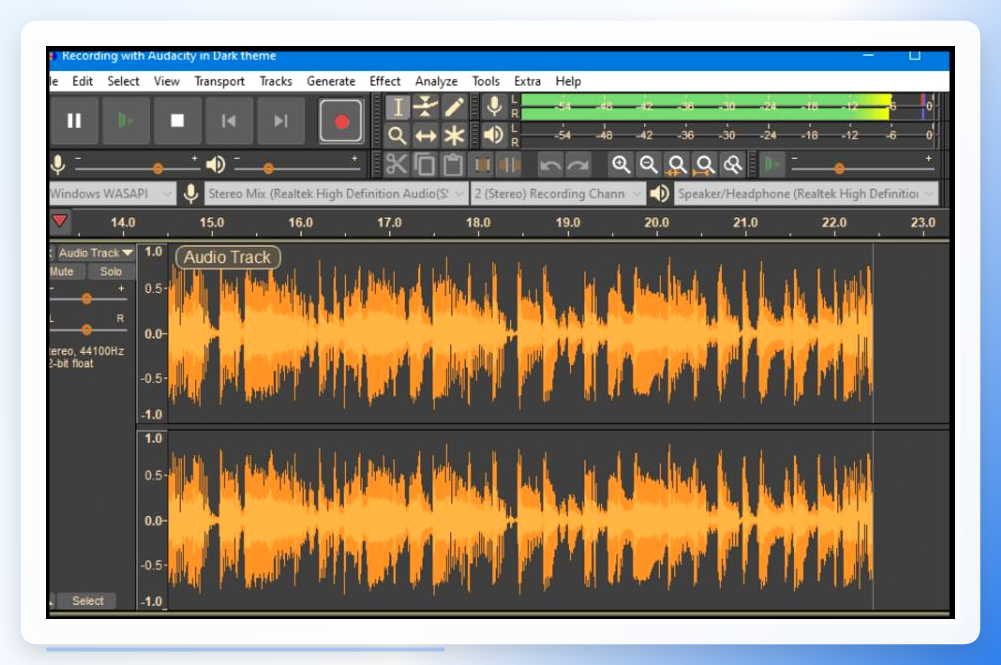The height and width of the screenshot is (665, 1001).
Task: Click the playback device speaker icon
Action: 659,193
